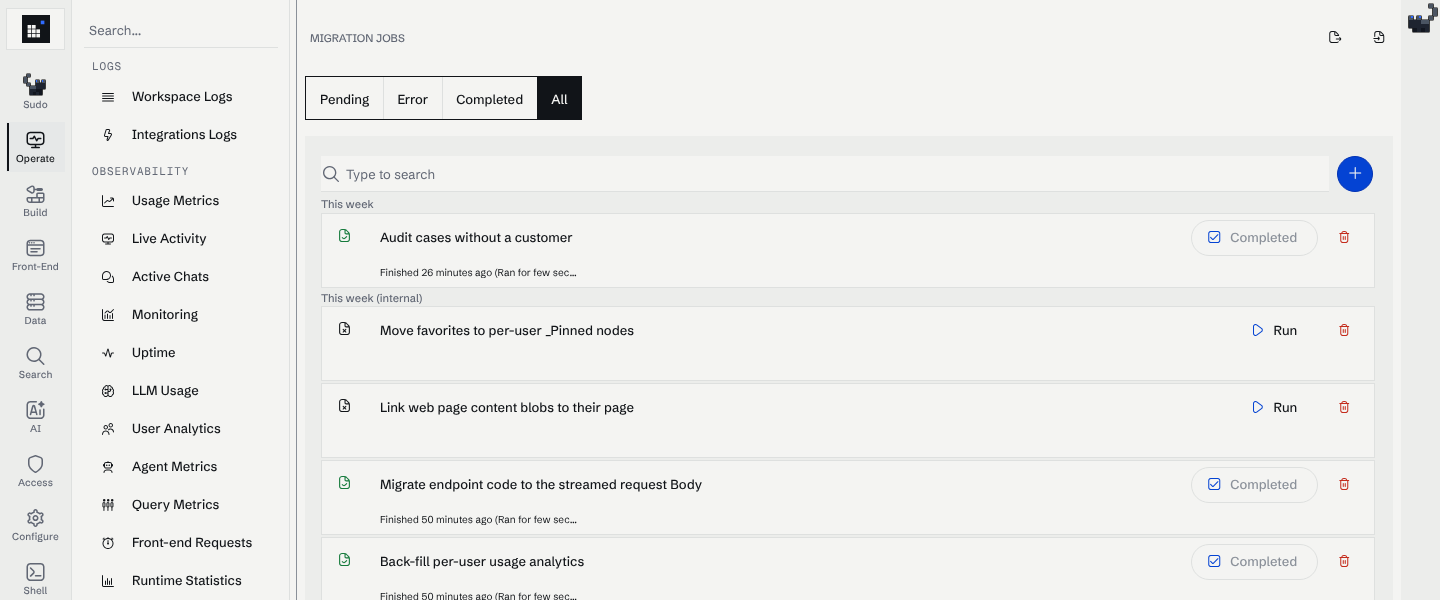The width and height of the screenshot is (1440, 600).
Task: Open the AI section
Action: coord(35,417)
